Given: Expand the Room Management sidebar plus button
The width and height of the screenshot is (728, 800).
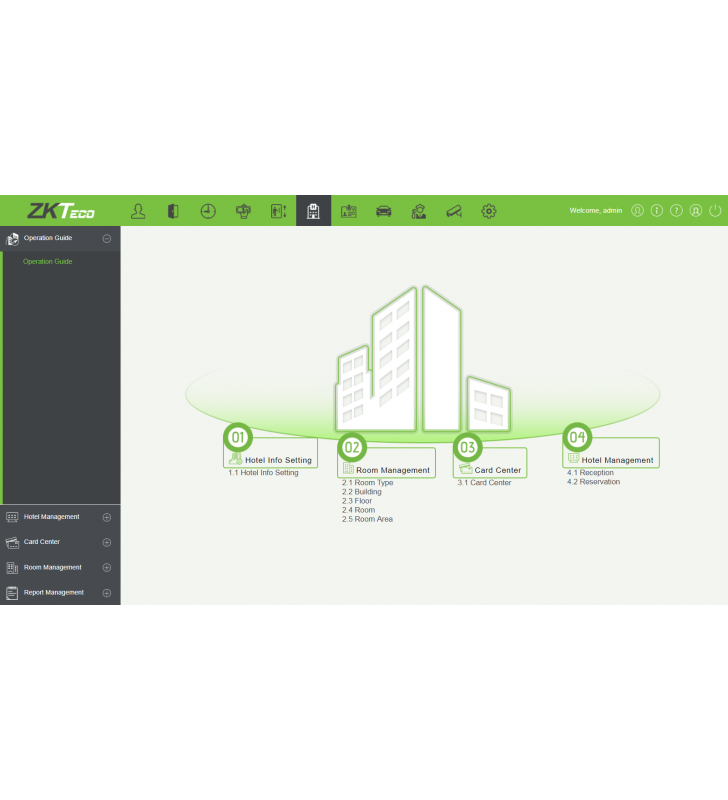Looking at the screenshot, I should [107, 567].
